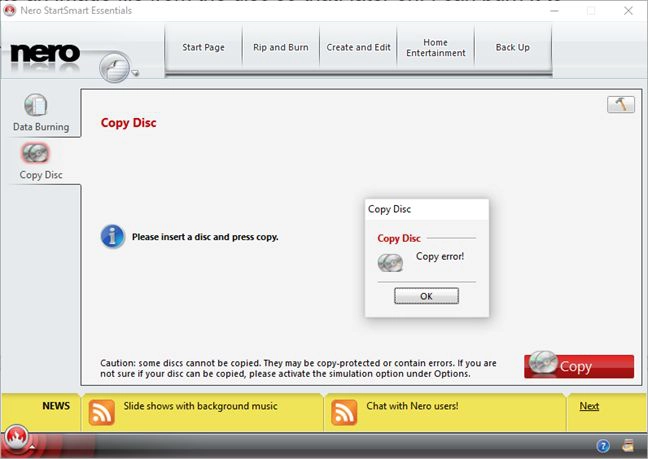The image size is (648, 459).
Task: Click the NEWS label in the yellow bar
Action: 56,406
